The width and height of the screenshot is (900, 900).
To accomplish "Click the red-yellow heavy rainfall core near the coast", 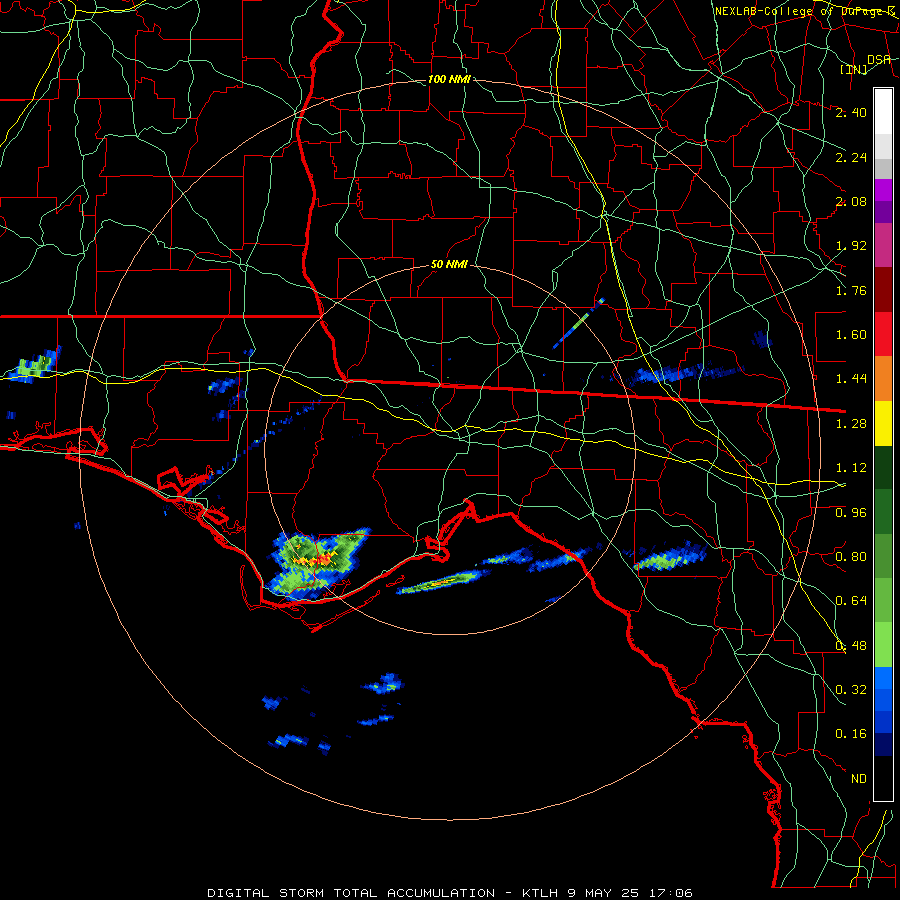I will click(314, 559).
